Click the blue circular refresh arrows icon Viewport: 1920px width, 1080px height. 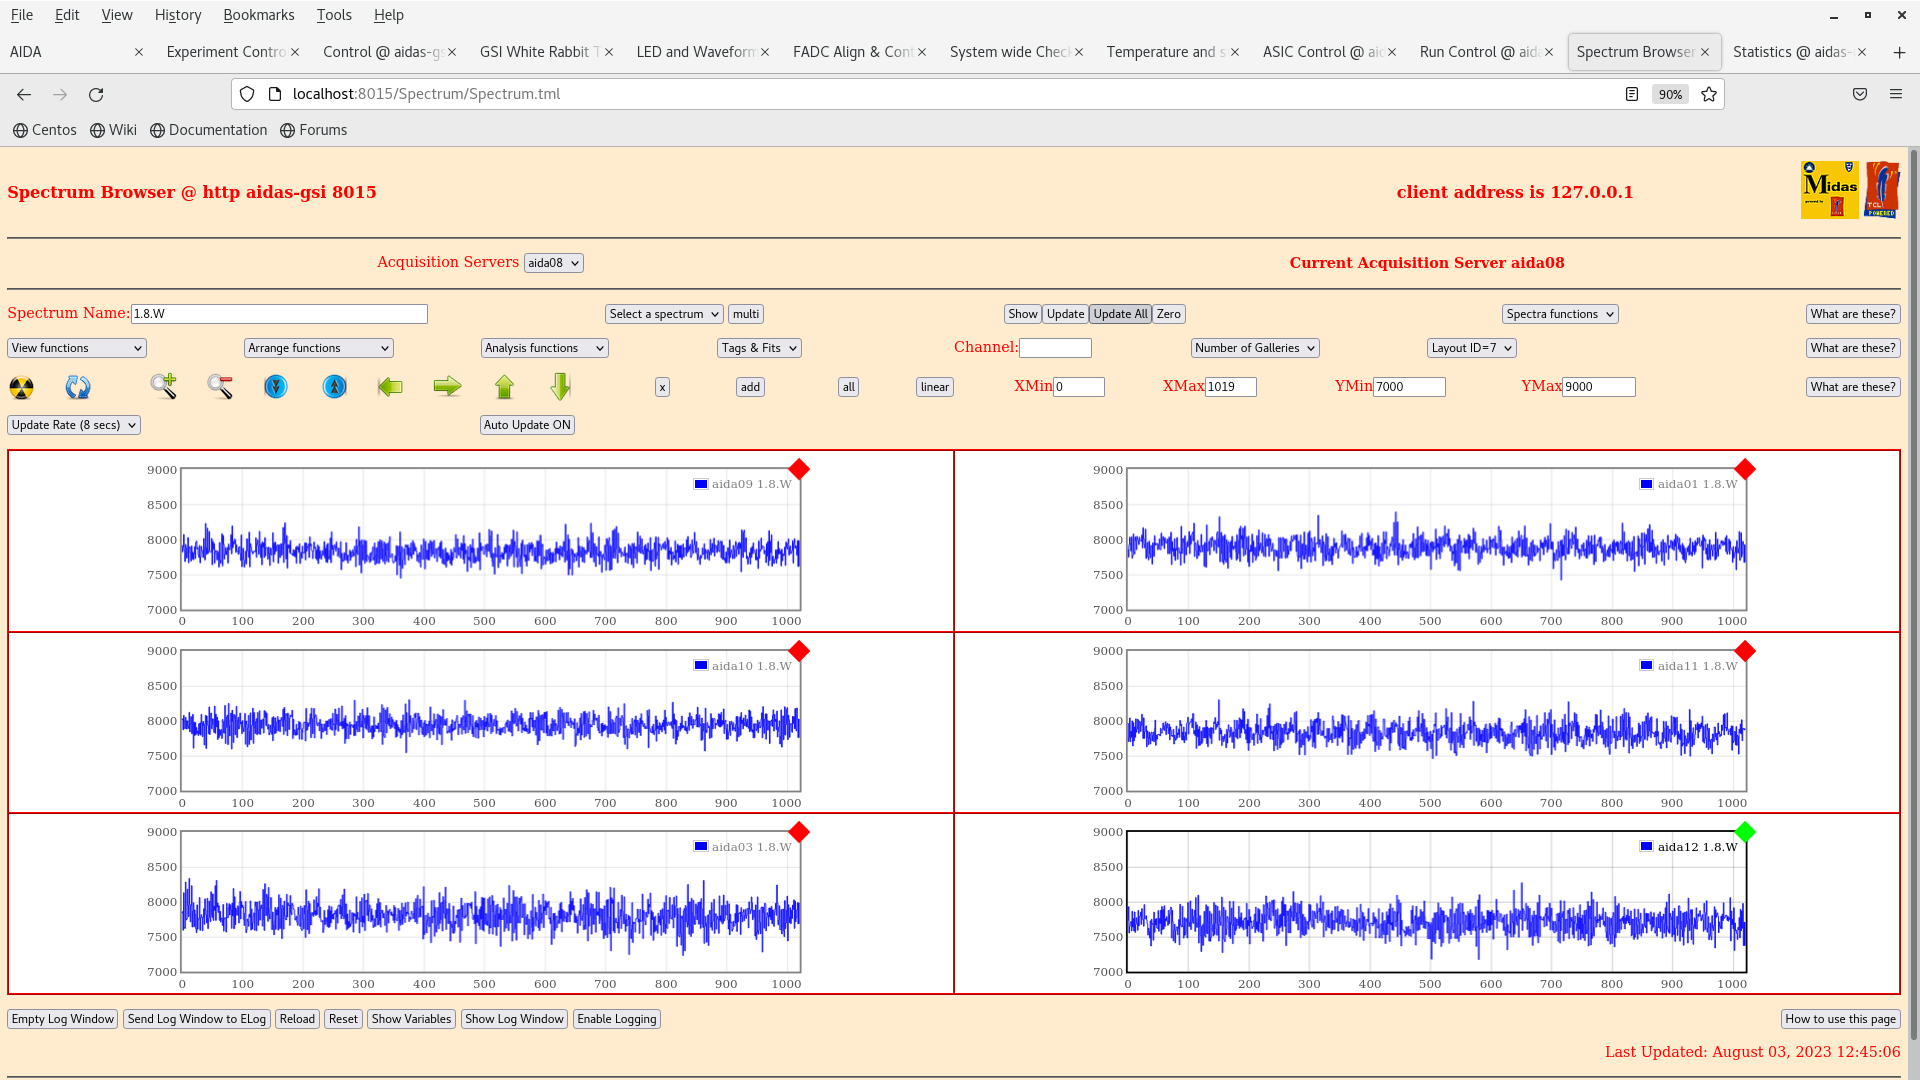[x=78, y=387]
